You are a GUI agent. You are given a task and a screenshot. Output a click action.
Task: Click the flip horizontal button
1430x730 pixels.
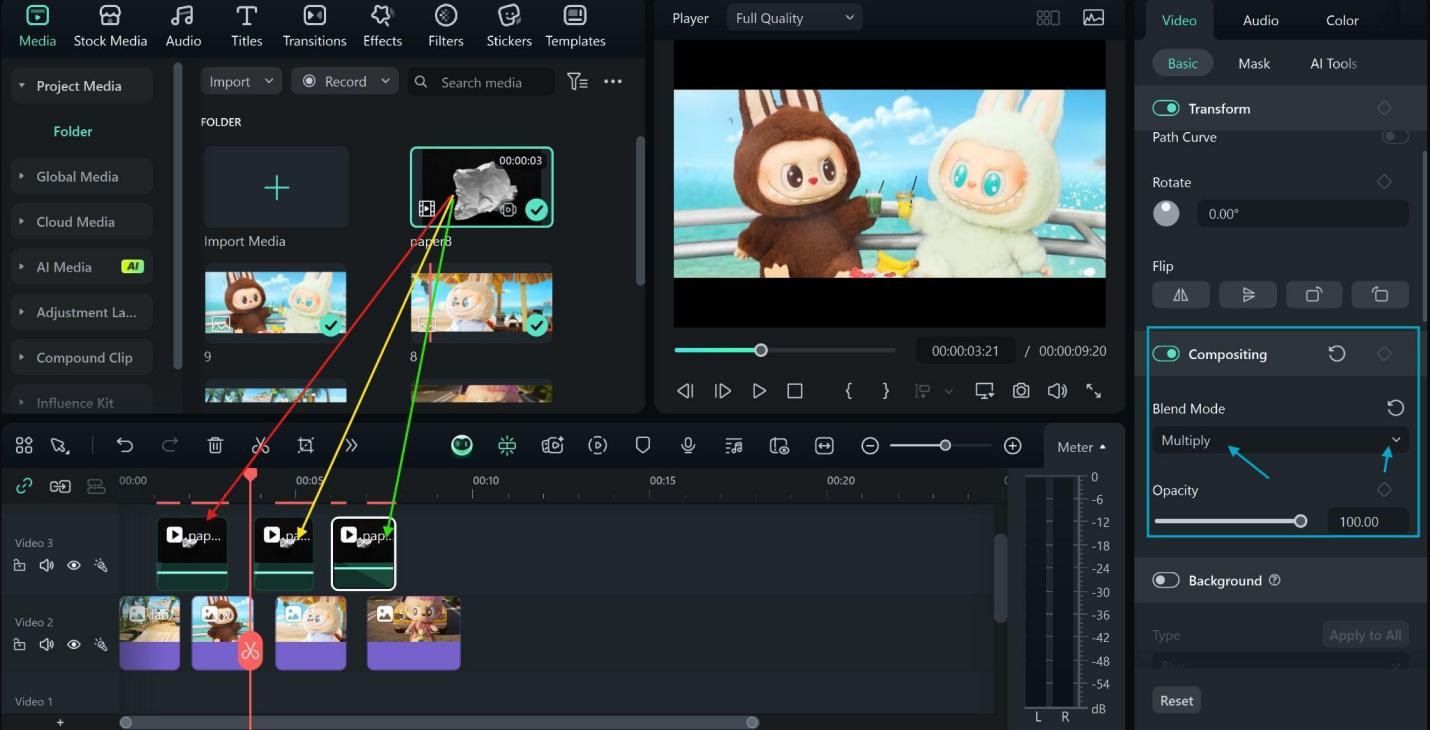coord(1180,295)
